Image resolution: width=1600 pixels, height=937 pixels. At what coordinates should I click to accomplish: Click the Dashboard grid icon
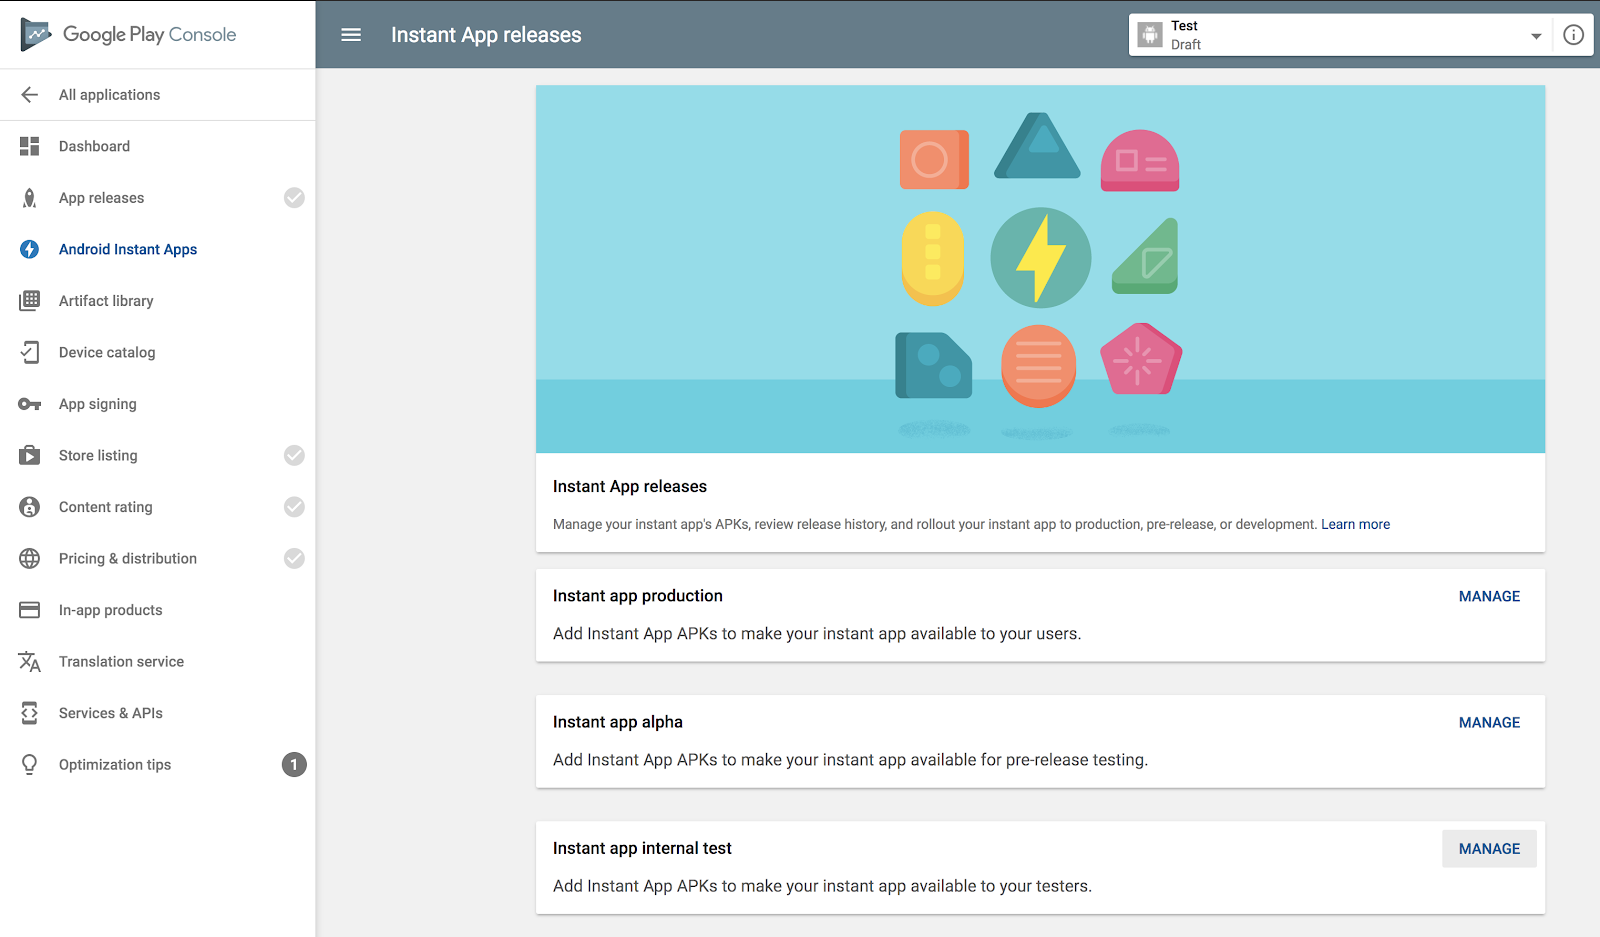30,146
